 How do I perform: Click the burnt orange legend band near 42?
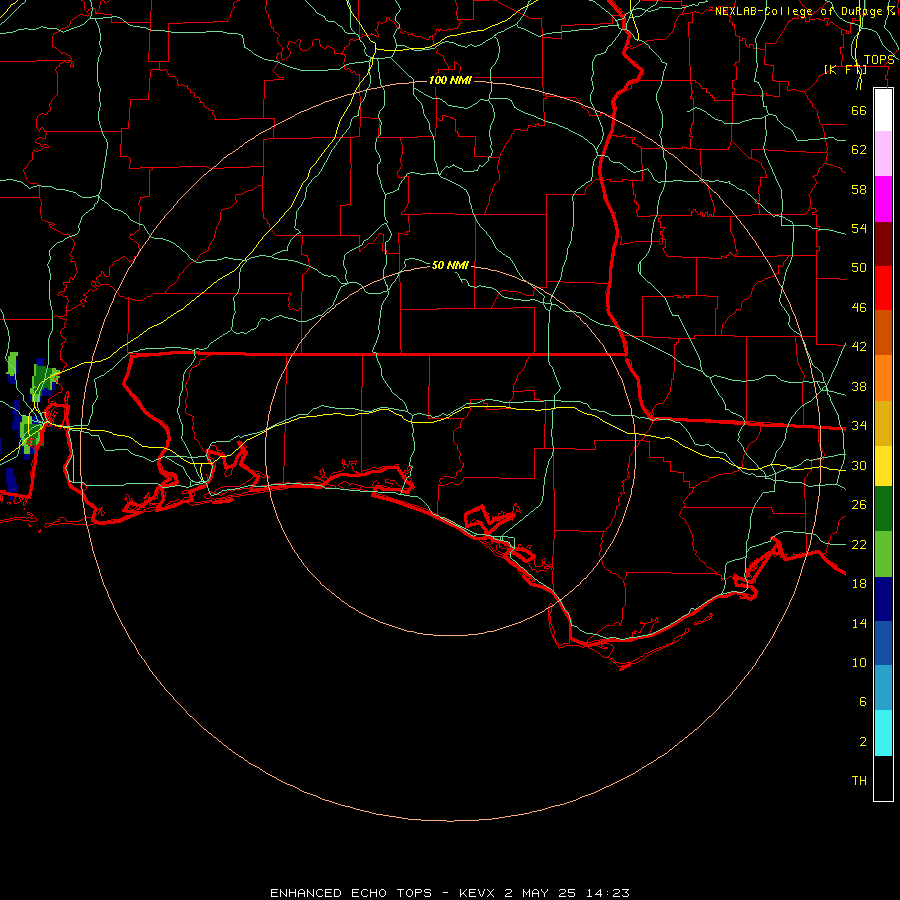tap(883, 333)
